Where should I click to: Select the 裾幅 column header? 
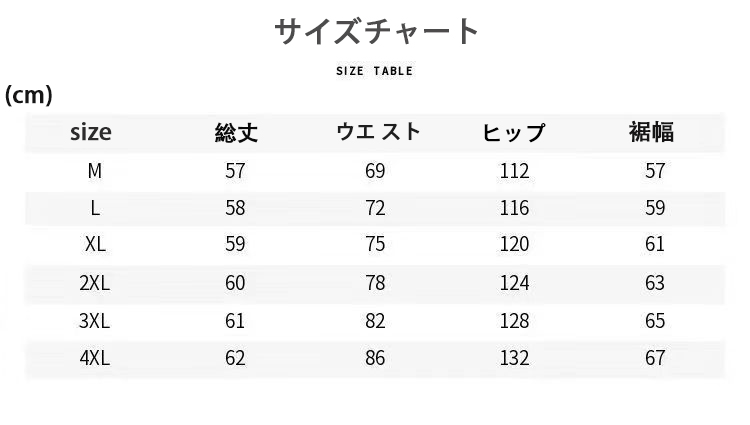pos(651,132)
